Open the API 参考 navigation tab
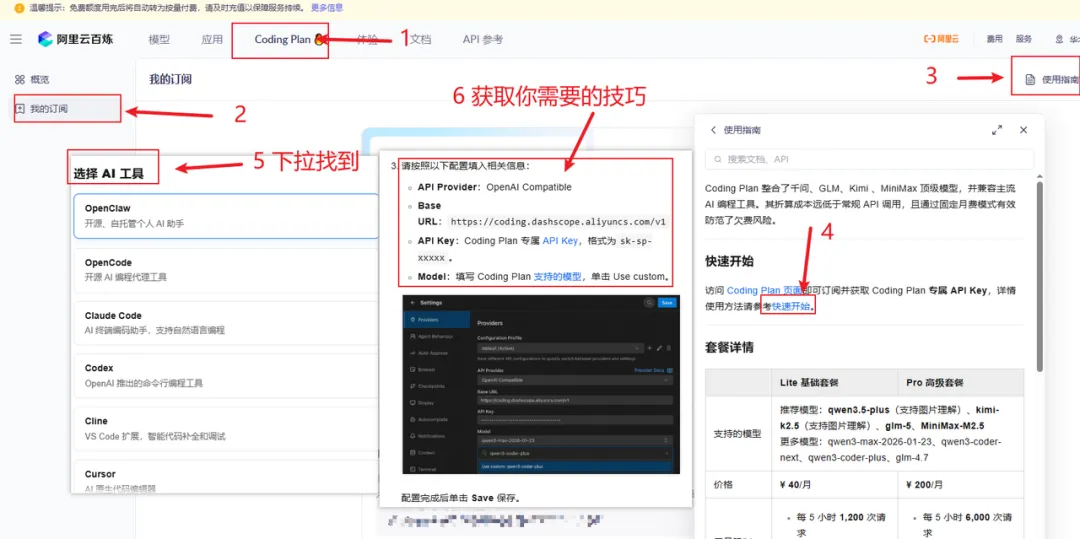This screenshot has height=539, width=1080. 483,39
